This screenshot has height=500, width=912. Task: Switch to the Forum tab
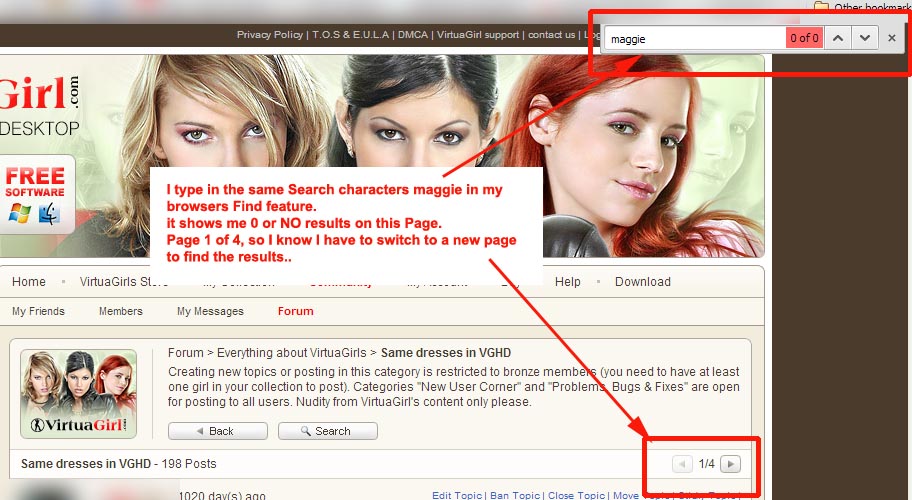[x=295, y=311]
